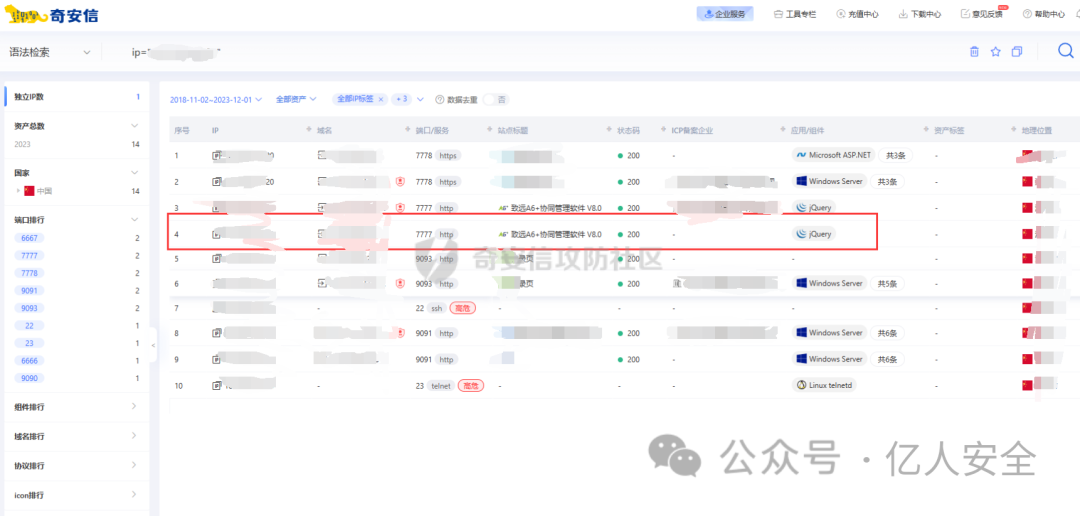The width and height of the screenshot is (1080, 516).
Task: Click the Microsoft ASP.NET component tag
Action: point(833,156)
